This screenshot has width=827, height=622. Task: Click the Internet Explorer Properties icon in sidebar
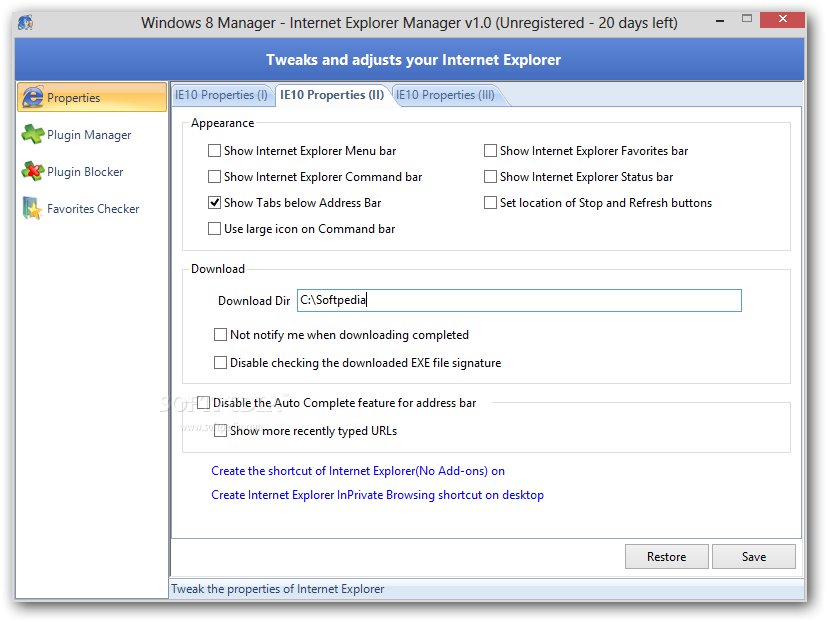tap(33, 97)
